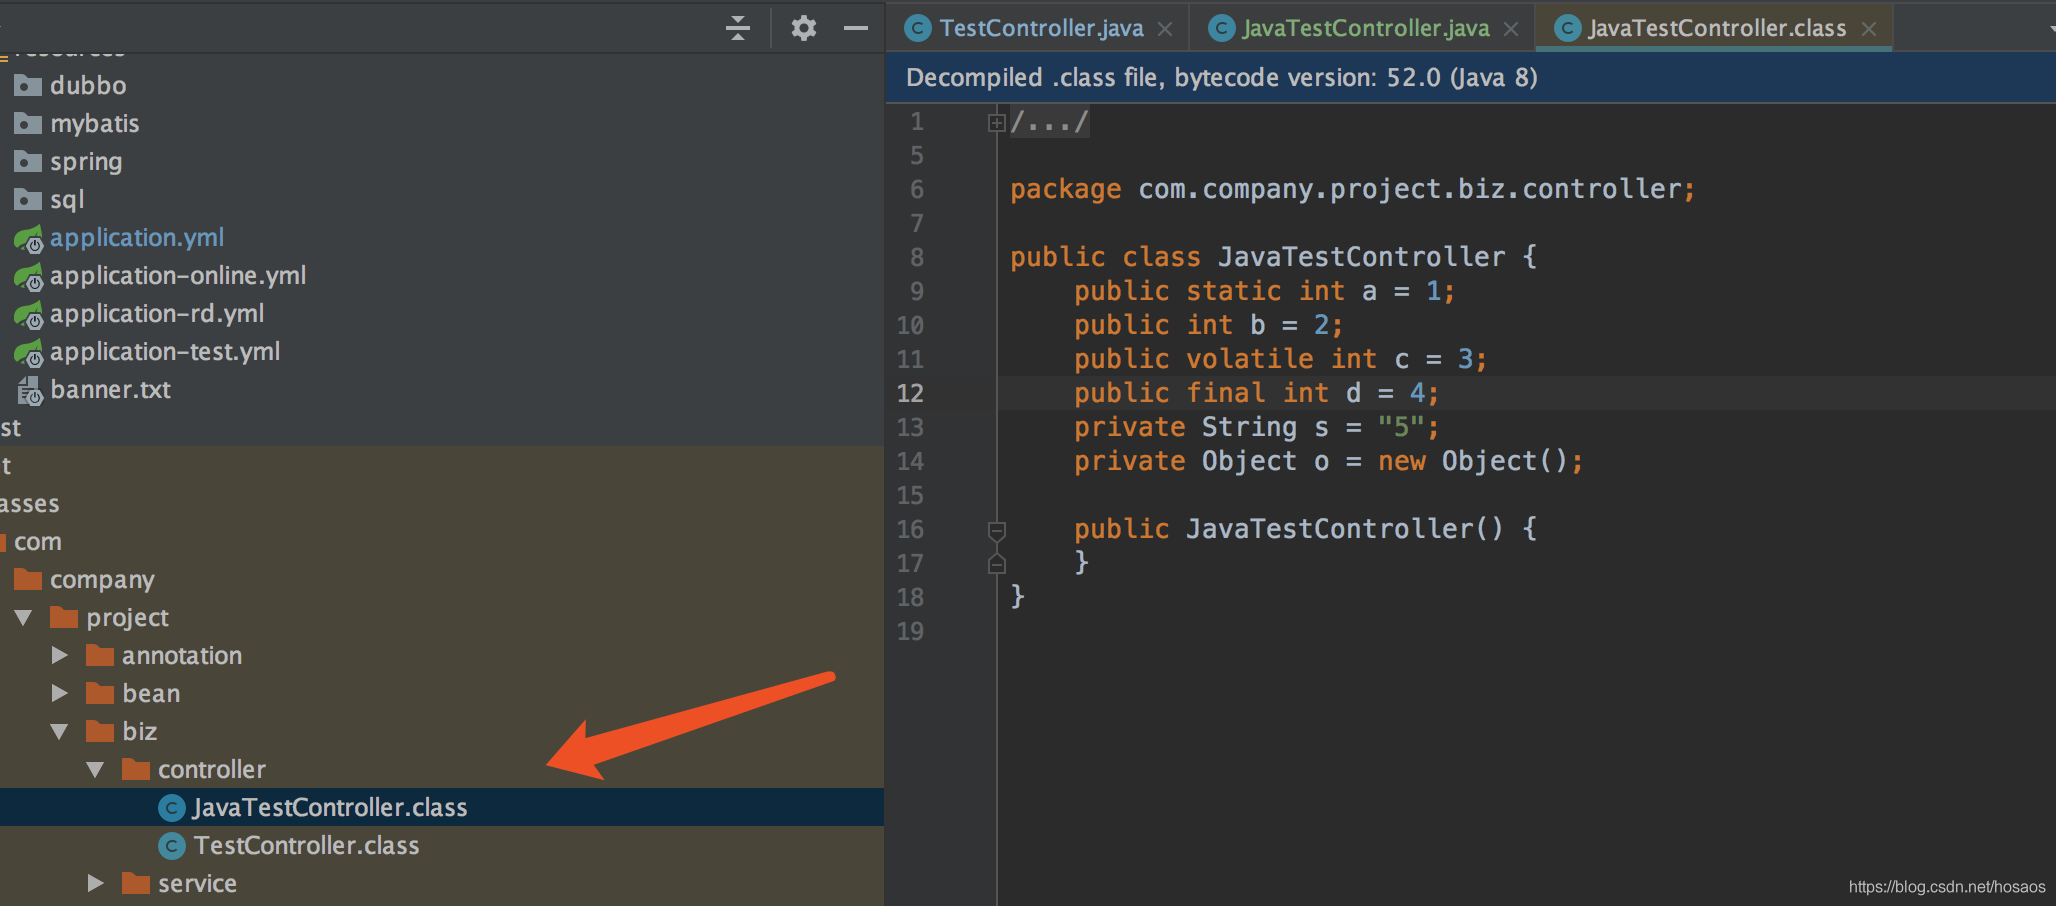Open the project panel settings gear
The image size is (2056, 906).
coord(803,28)
